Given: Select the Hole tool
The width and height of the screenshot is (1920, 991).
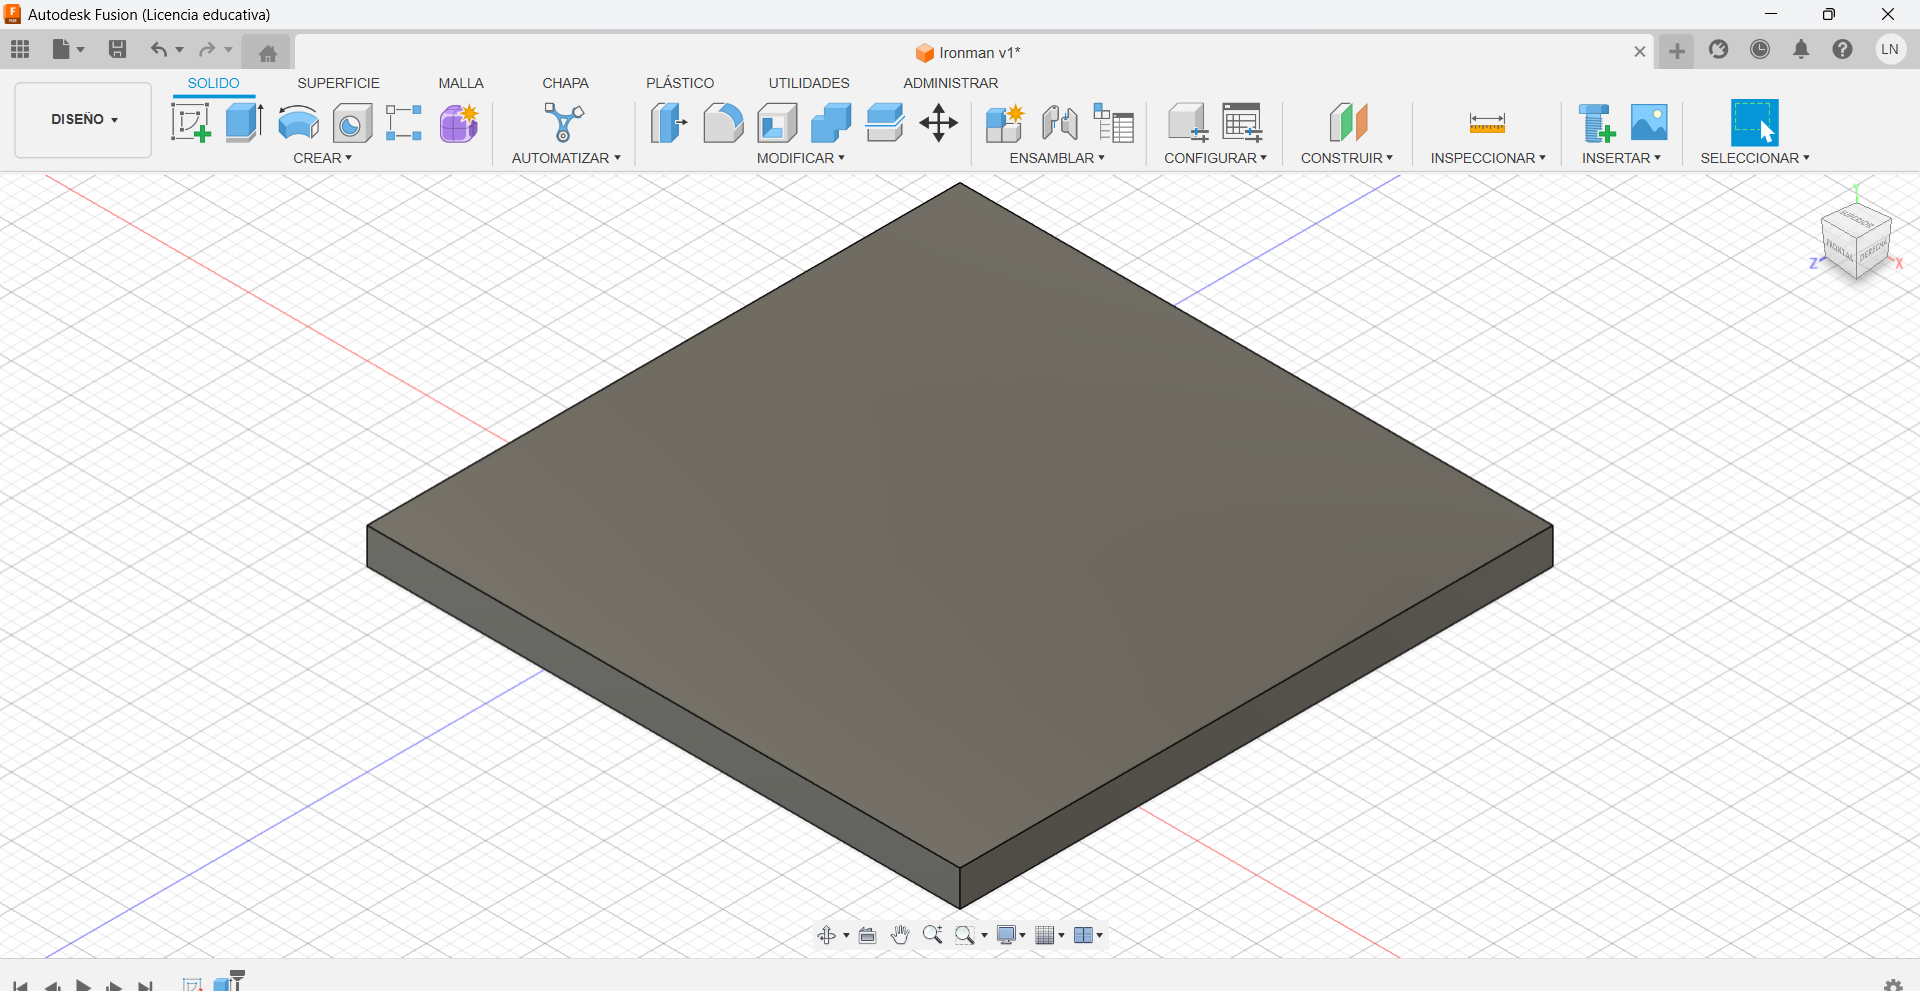Looking at the screenshot, I should (x=352, y=123).
